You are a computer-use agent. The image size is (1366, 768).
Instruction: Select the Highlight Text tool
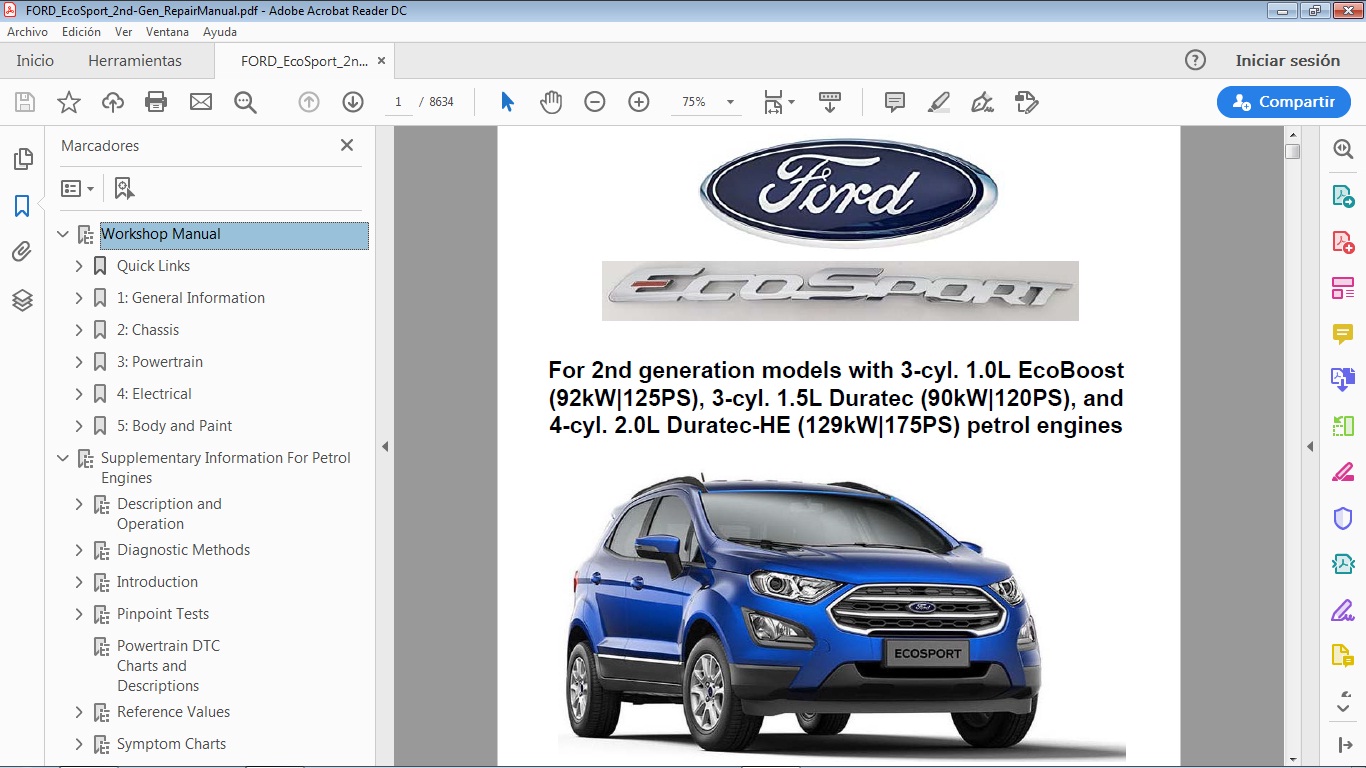(938, 101)
